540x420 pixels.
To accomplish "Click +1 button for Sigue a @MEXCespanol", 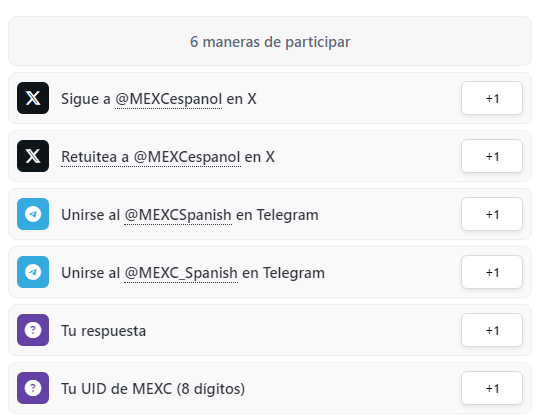I will point(492,98).
